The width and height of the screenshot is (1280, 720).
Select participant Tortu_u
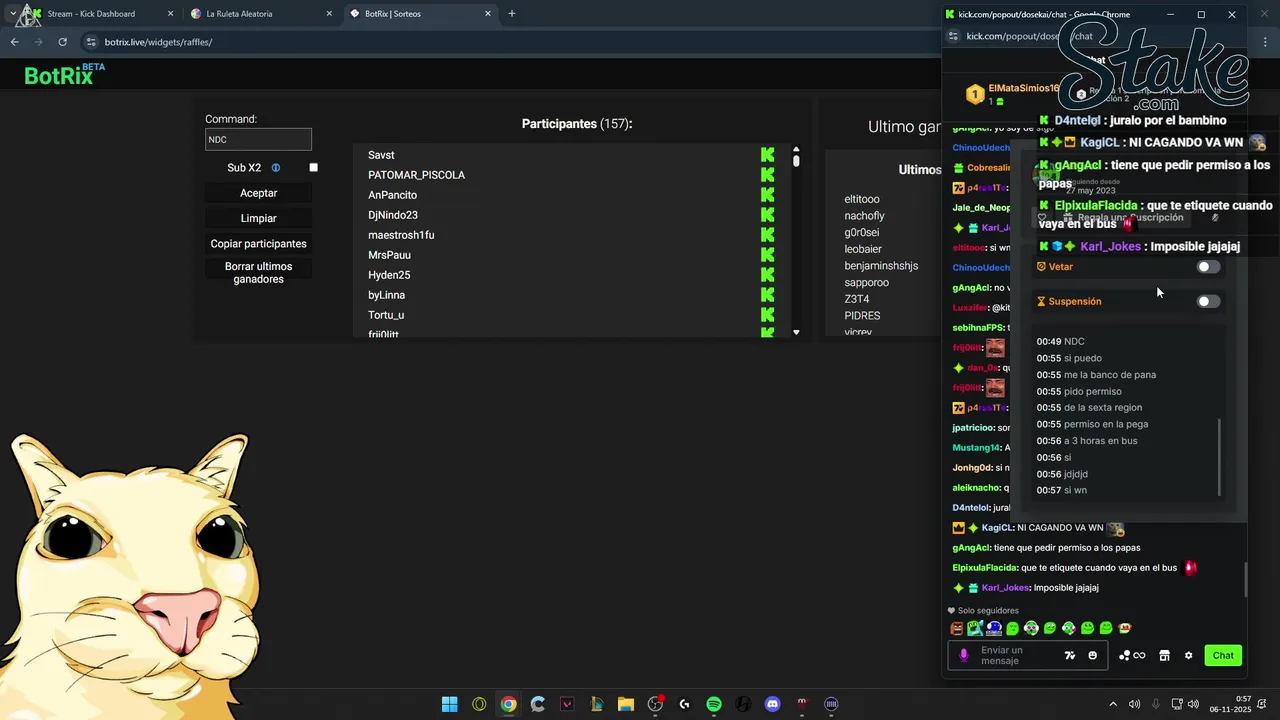pyautogui.click(x=386, y=315)
